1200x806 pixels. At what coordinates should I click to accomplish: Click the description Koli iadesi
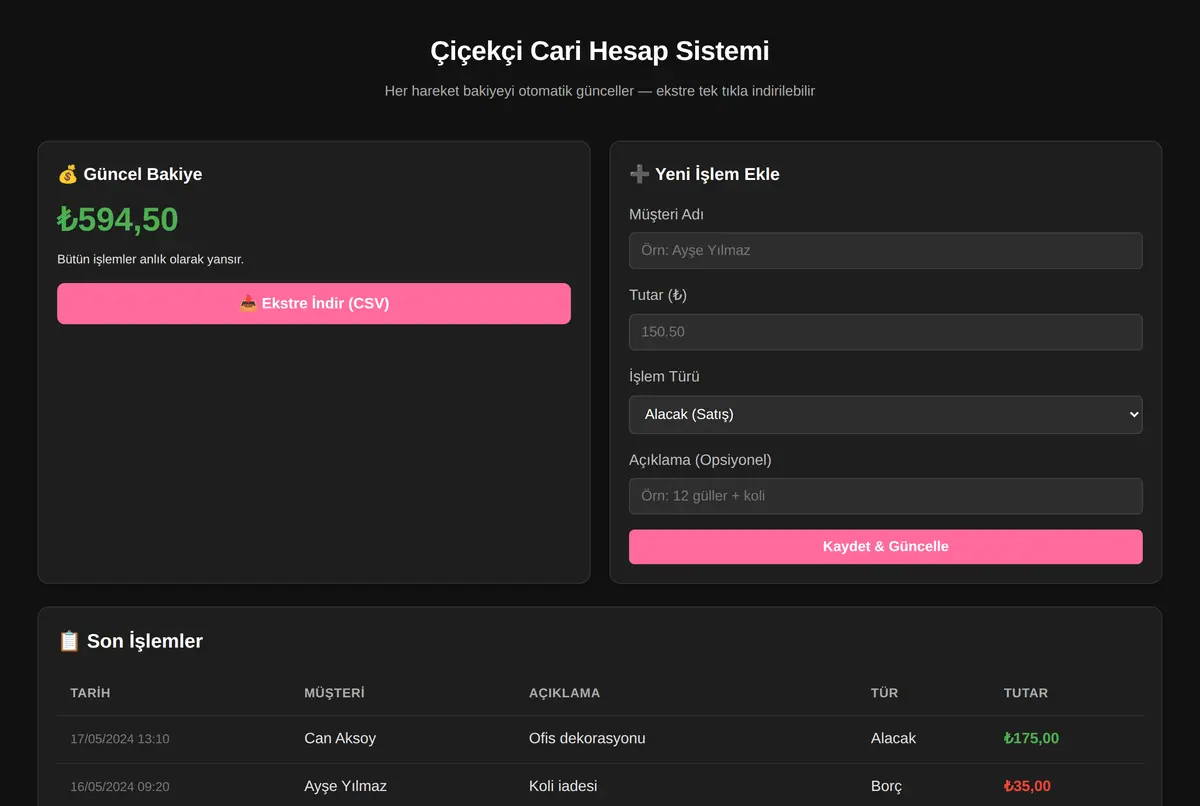tap(563, 786)
